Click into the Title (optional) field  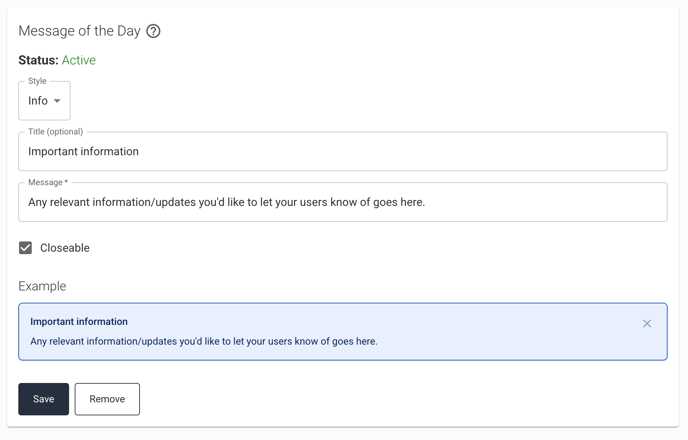pos(343,151)
